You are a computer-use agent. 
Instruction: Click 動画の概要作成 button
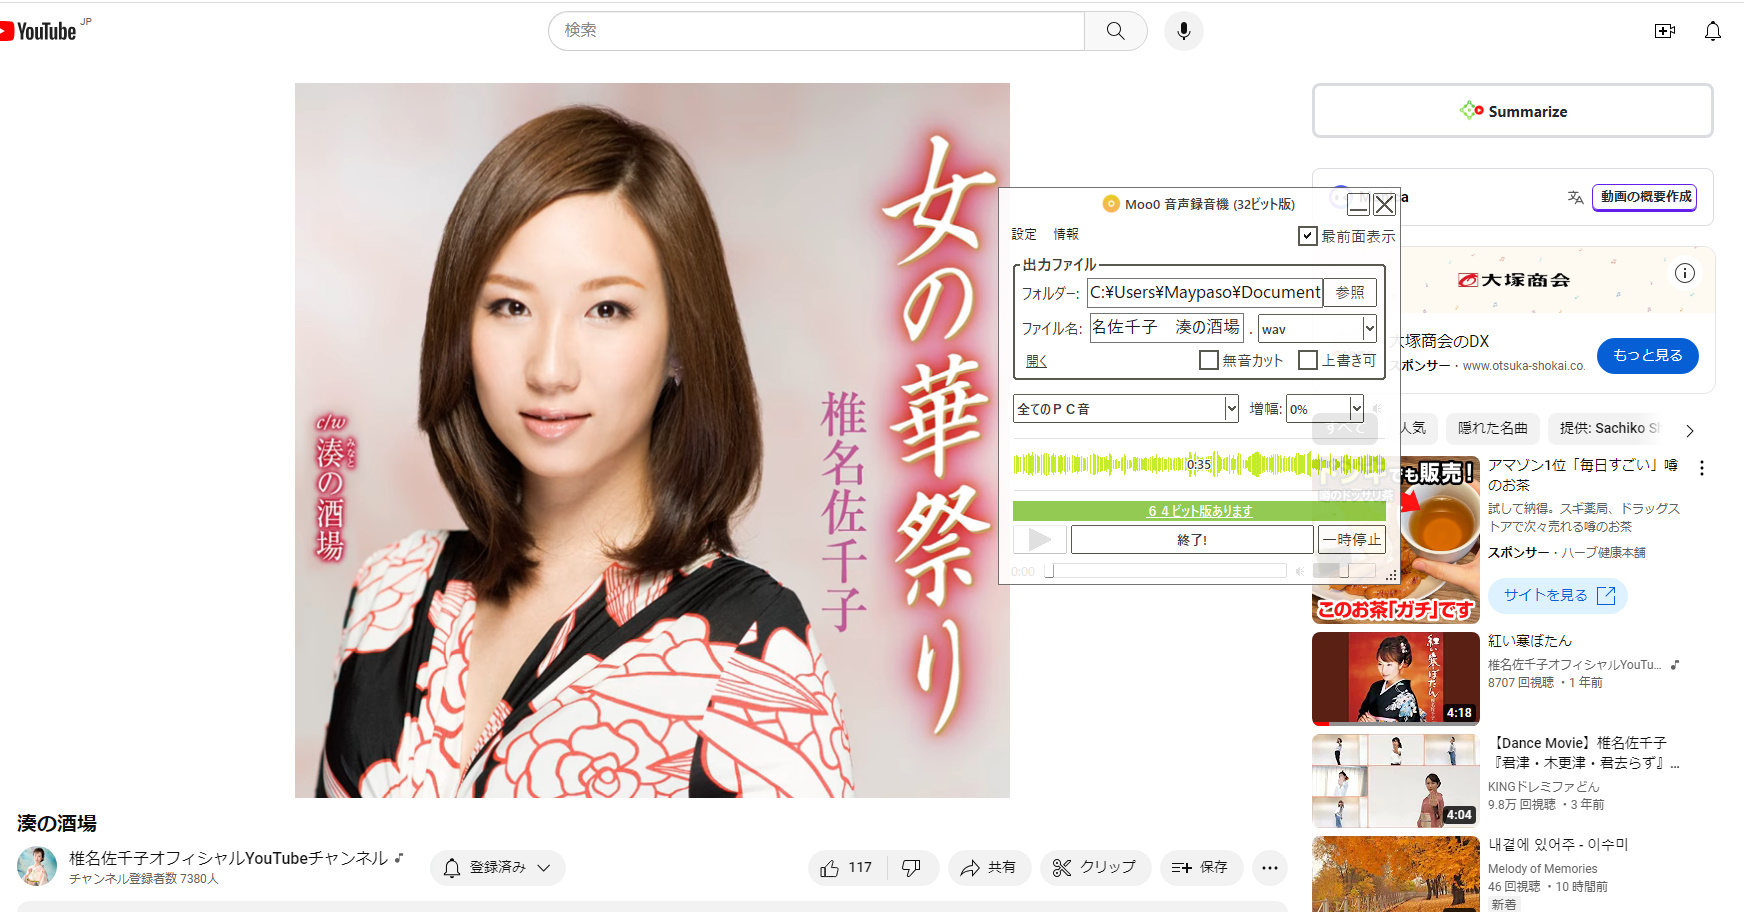[x=1646, y=197]
